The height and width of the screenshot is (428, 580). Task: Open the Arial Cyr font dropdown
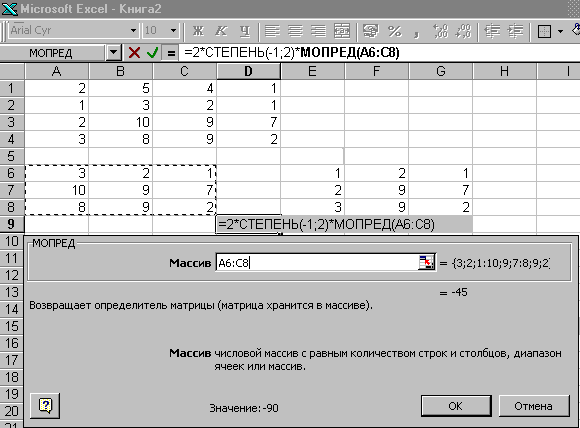point(133,30)
